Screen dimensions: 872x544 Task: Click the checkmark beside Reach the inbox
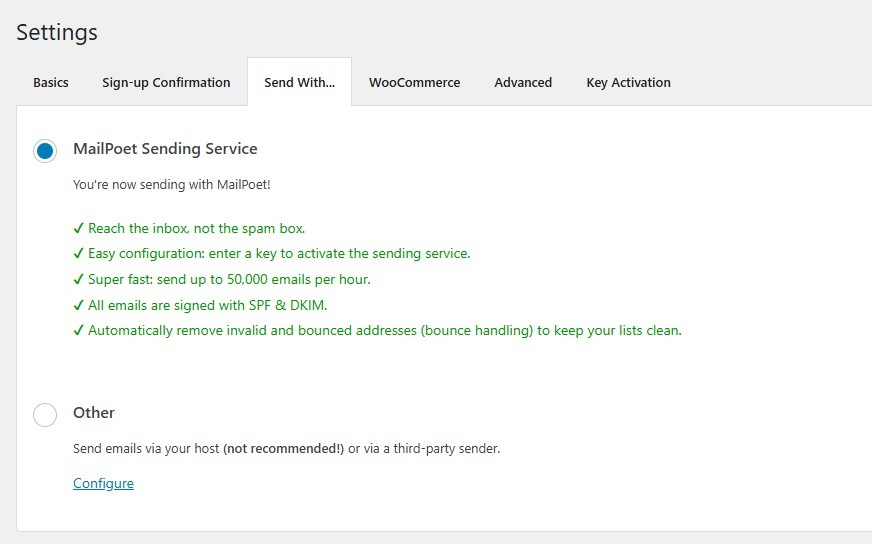pos(79,229)
